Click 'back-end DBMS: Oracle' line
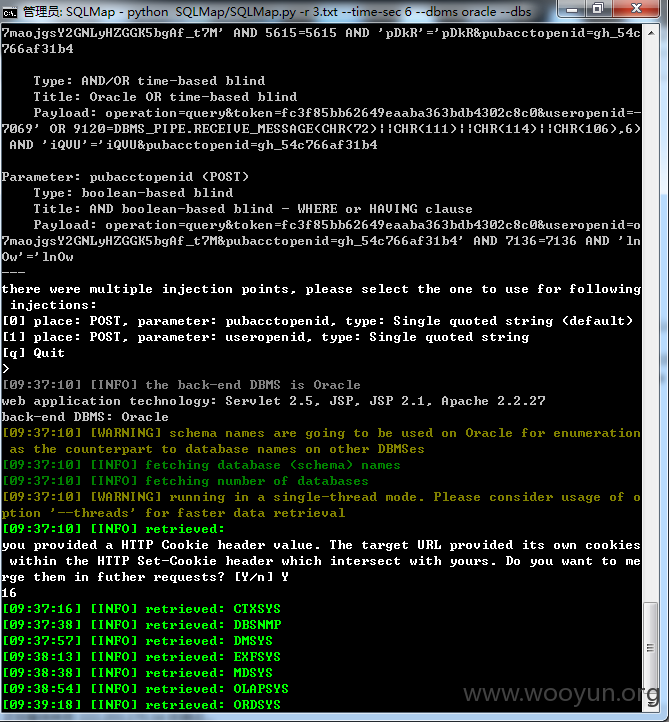The height and width of the screenshot is (722, 669). click(x=85, y=417)
